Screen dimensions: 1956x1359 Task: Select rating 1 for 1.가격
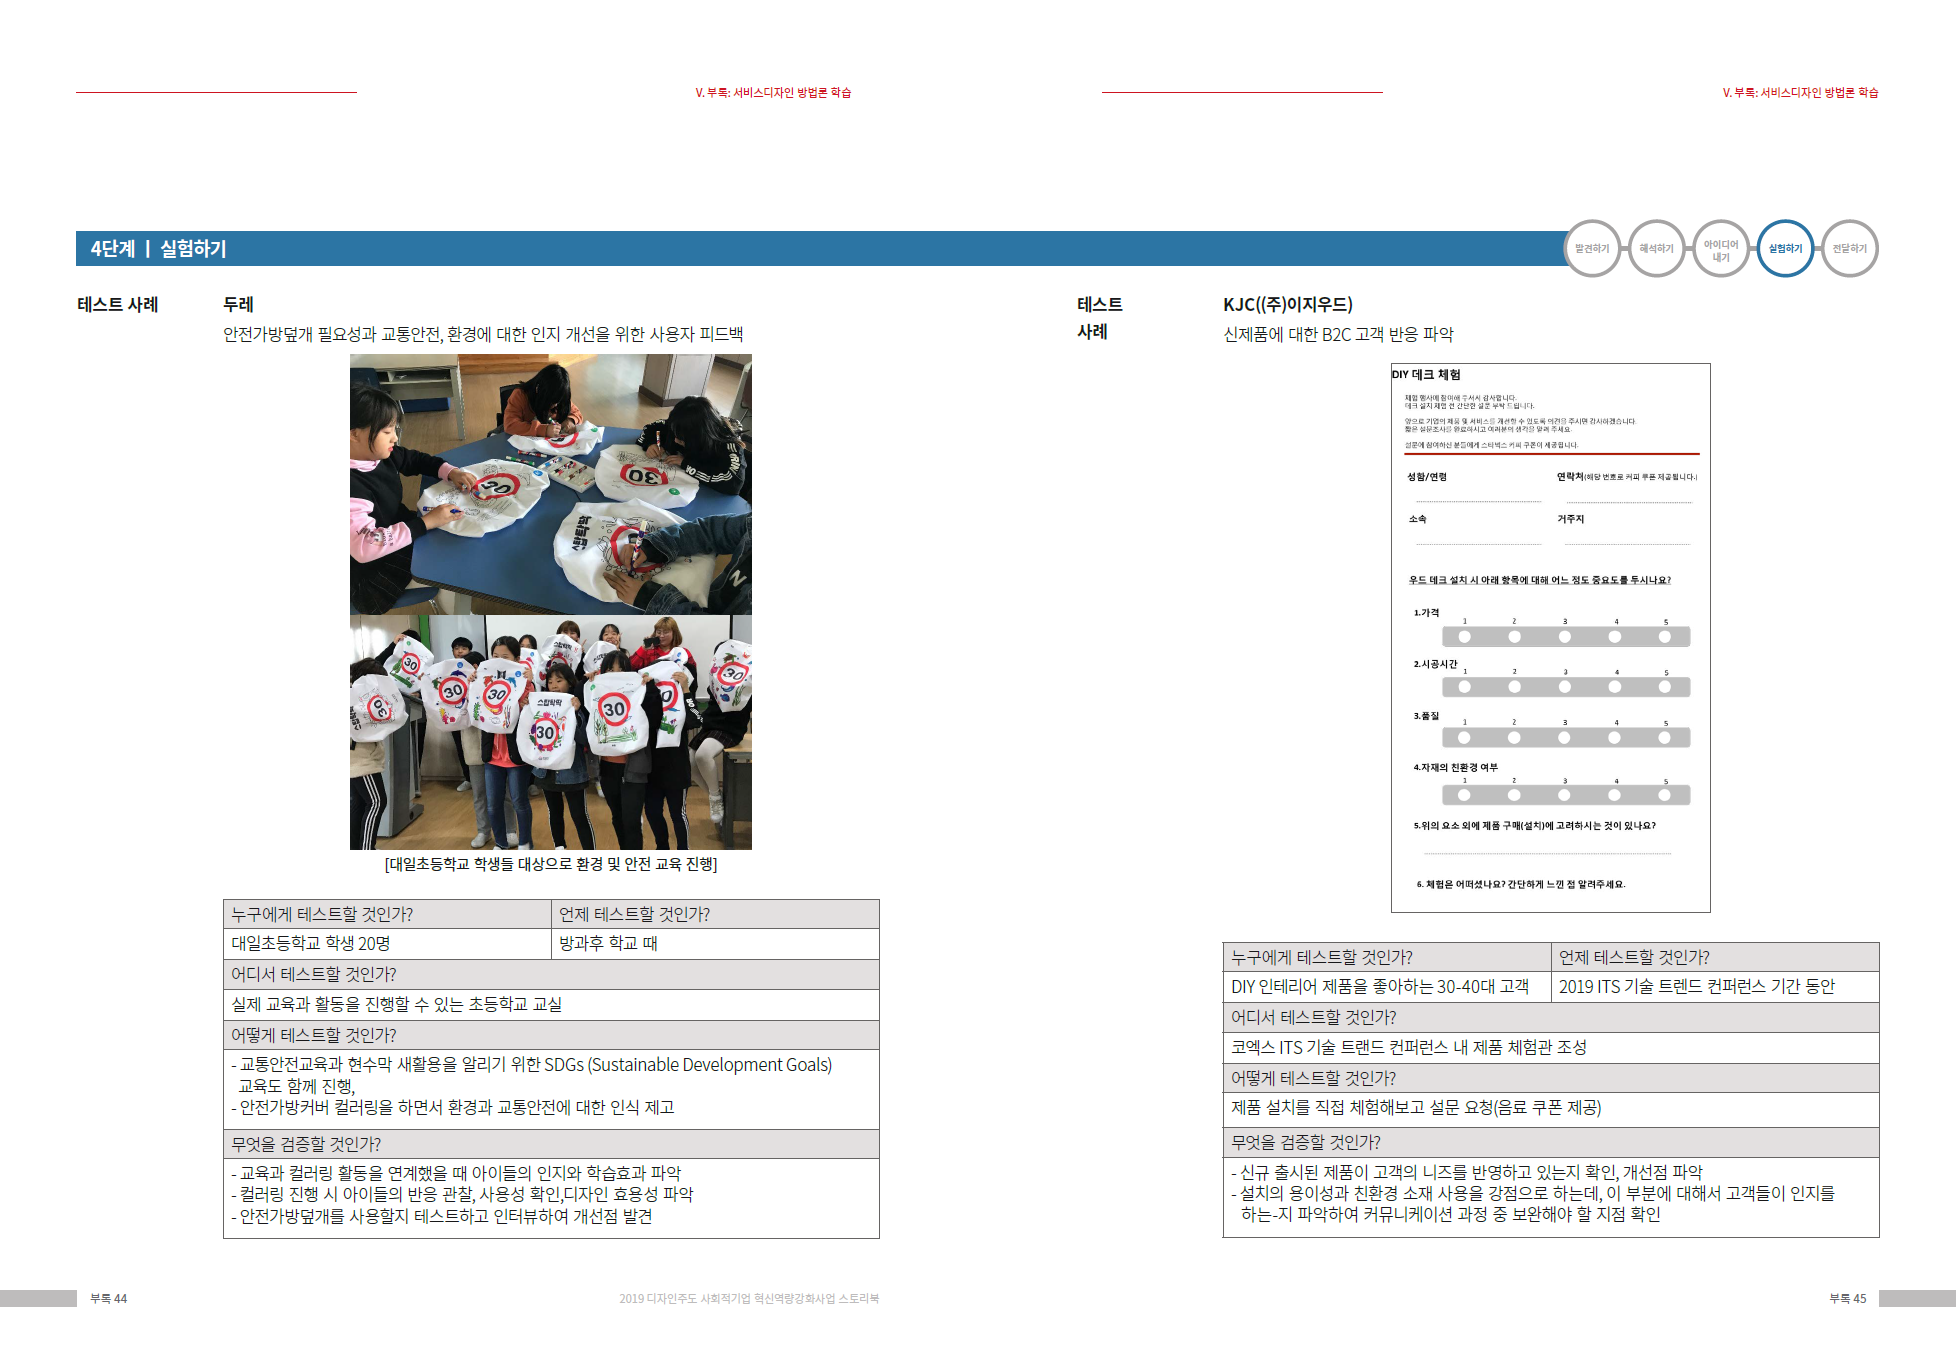pos(1465,637)
